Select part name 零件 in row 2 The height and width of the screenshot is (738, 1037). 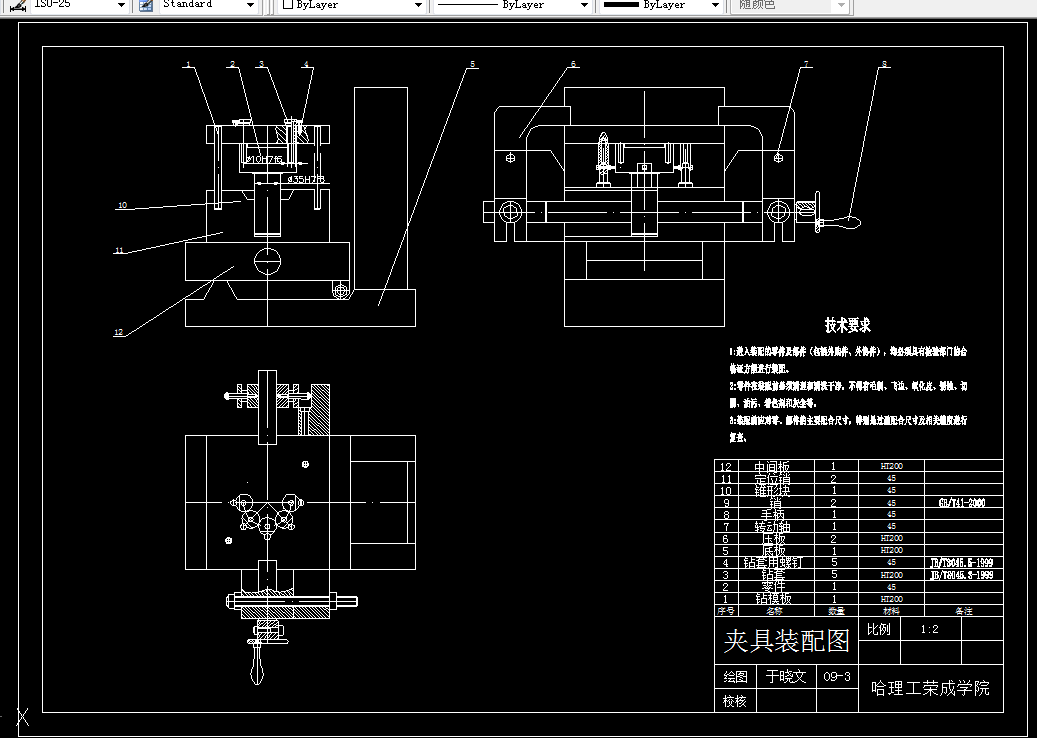click(x=772, y=587)
